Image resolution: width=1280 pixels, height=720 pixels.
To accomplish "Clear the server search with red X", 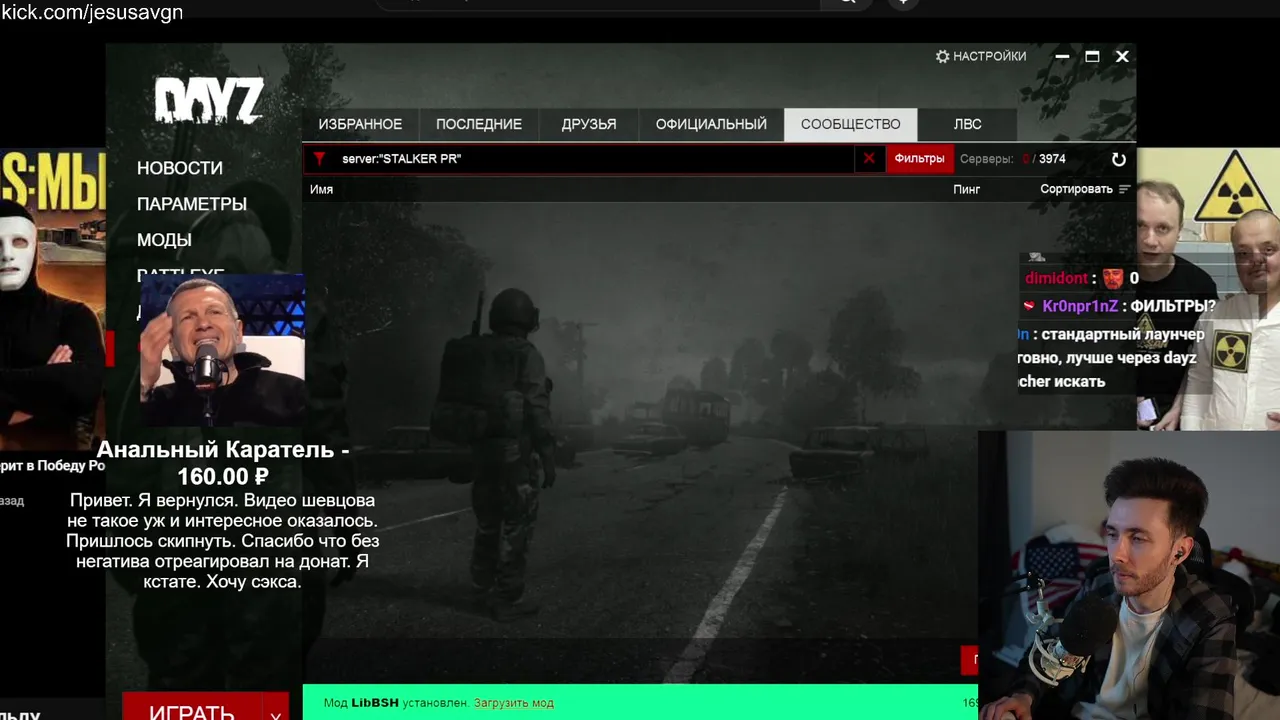I will [869, 158].
